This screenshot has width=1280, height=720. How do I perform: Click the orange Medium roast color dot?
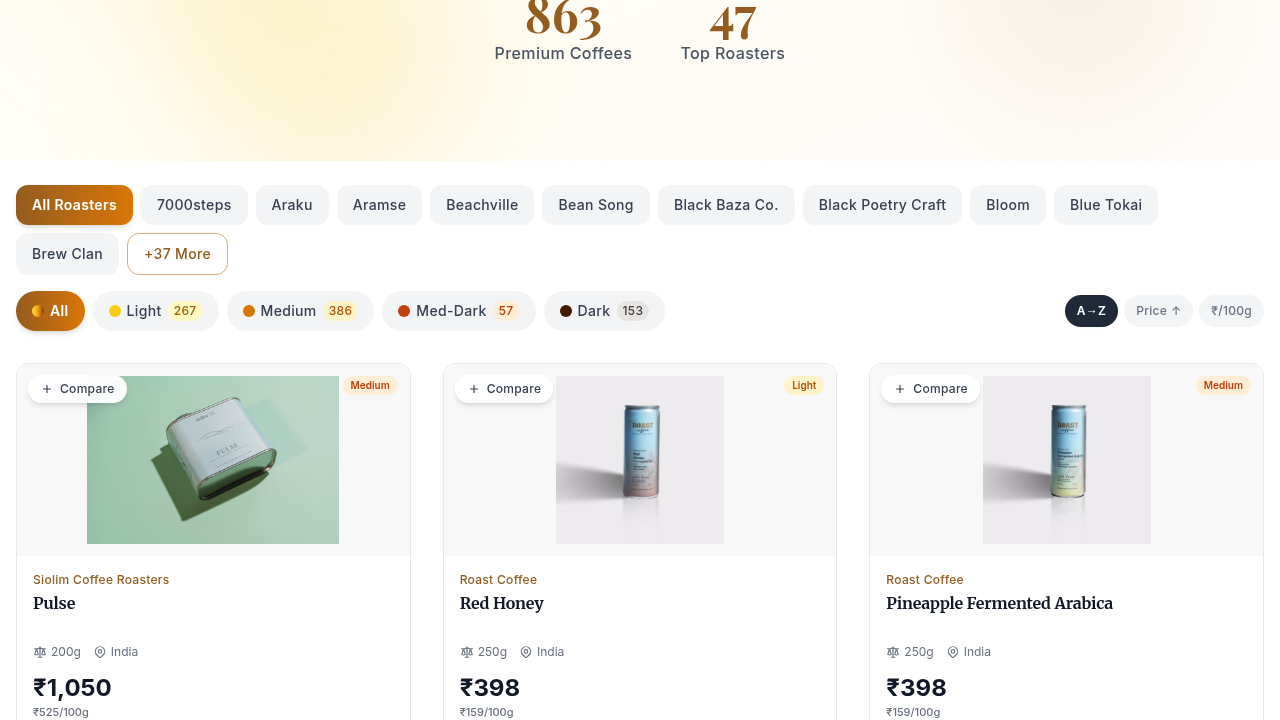247,311
